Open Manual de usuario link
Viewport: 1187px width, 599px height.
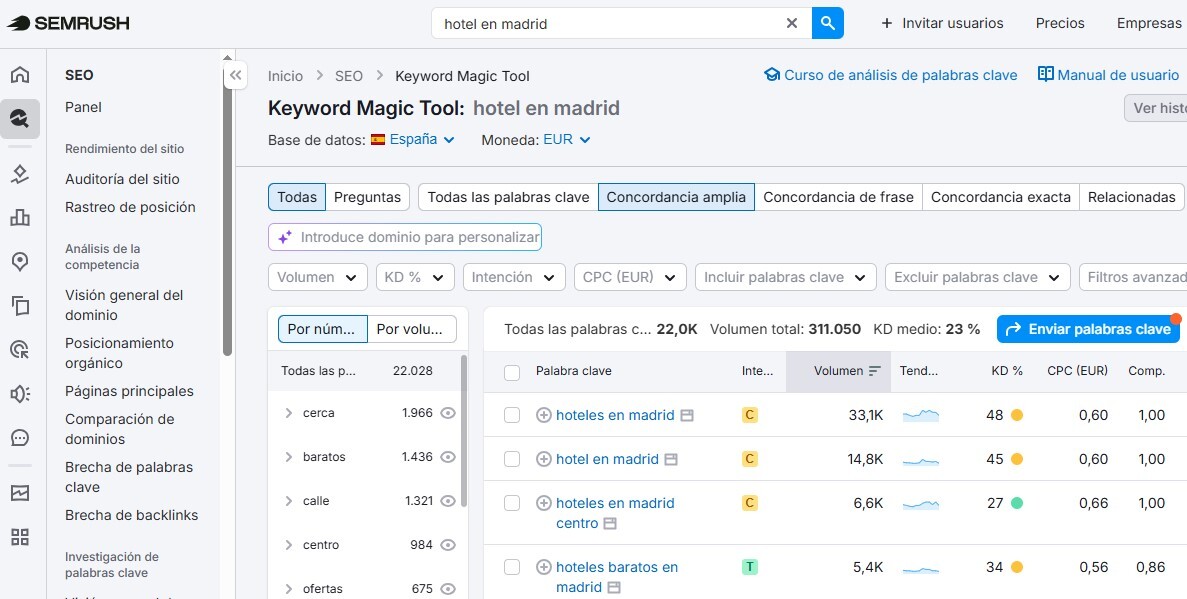pyautogui.click(x=1108, y=75)
